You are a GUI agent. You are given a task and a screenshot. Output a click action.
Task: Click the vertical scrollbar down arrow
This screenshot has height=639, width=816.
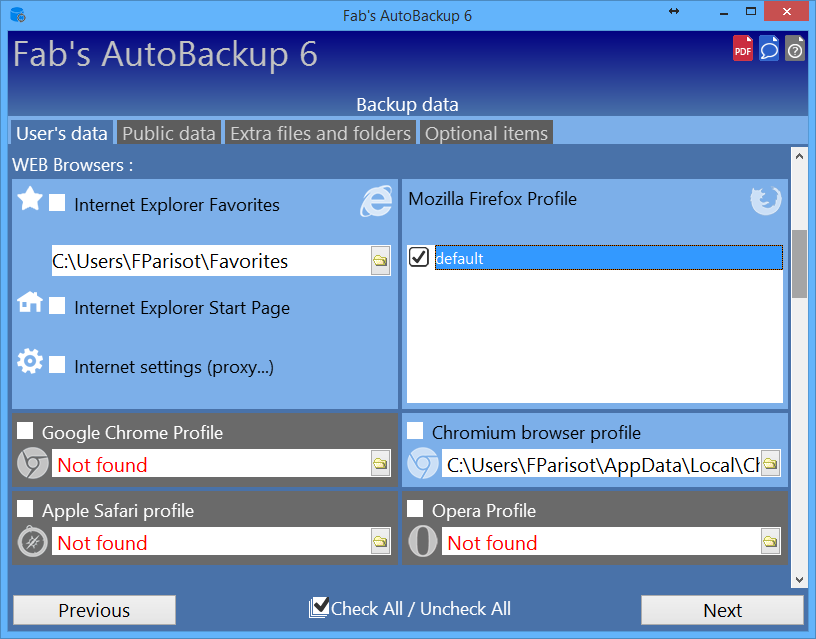pyautogui.click(x=799, y=579)
